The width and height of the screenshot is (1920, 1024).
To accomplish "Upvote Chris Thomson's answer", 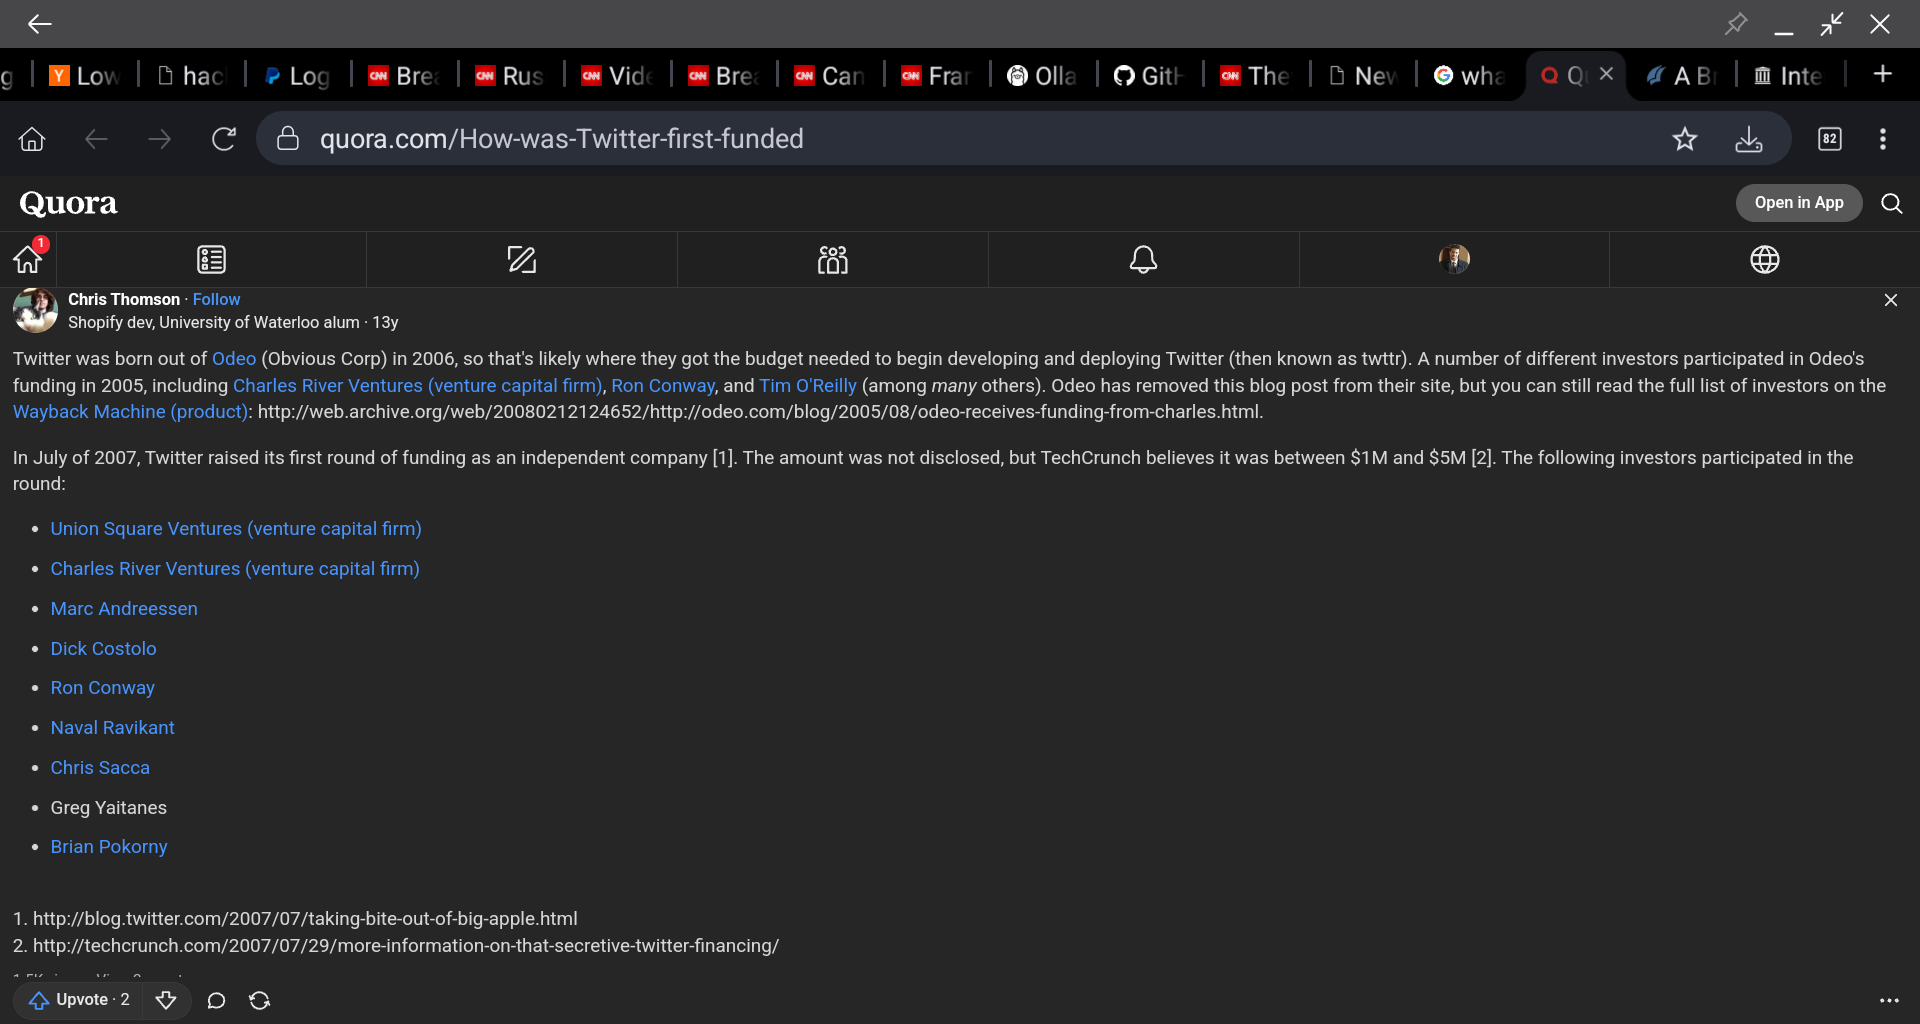I will (80, 1000).
